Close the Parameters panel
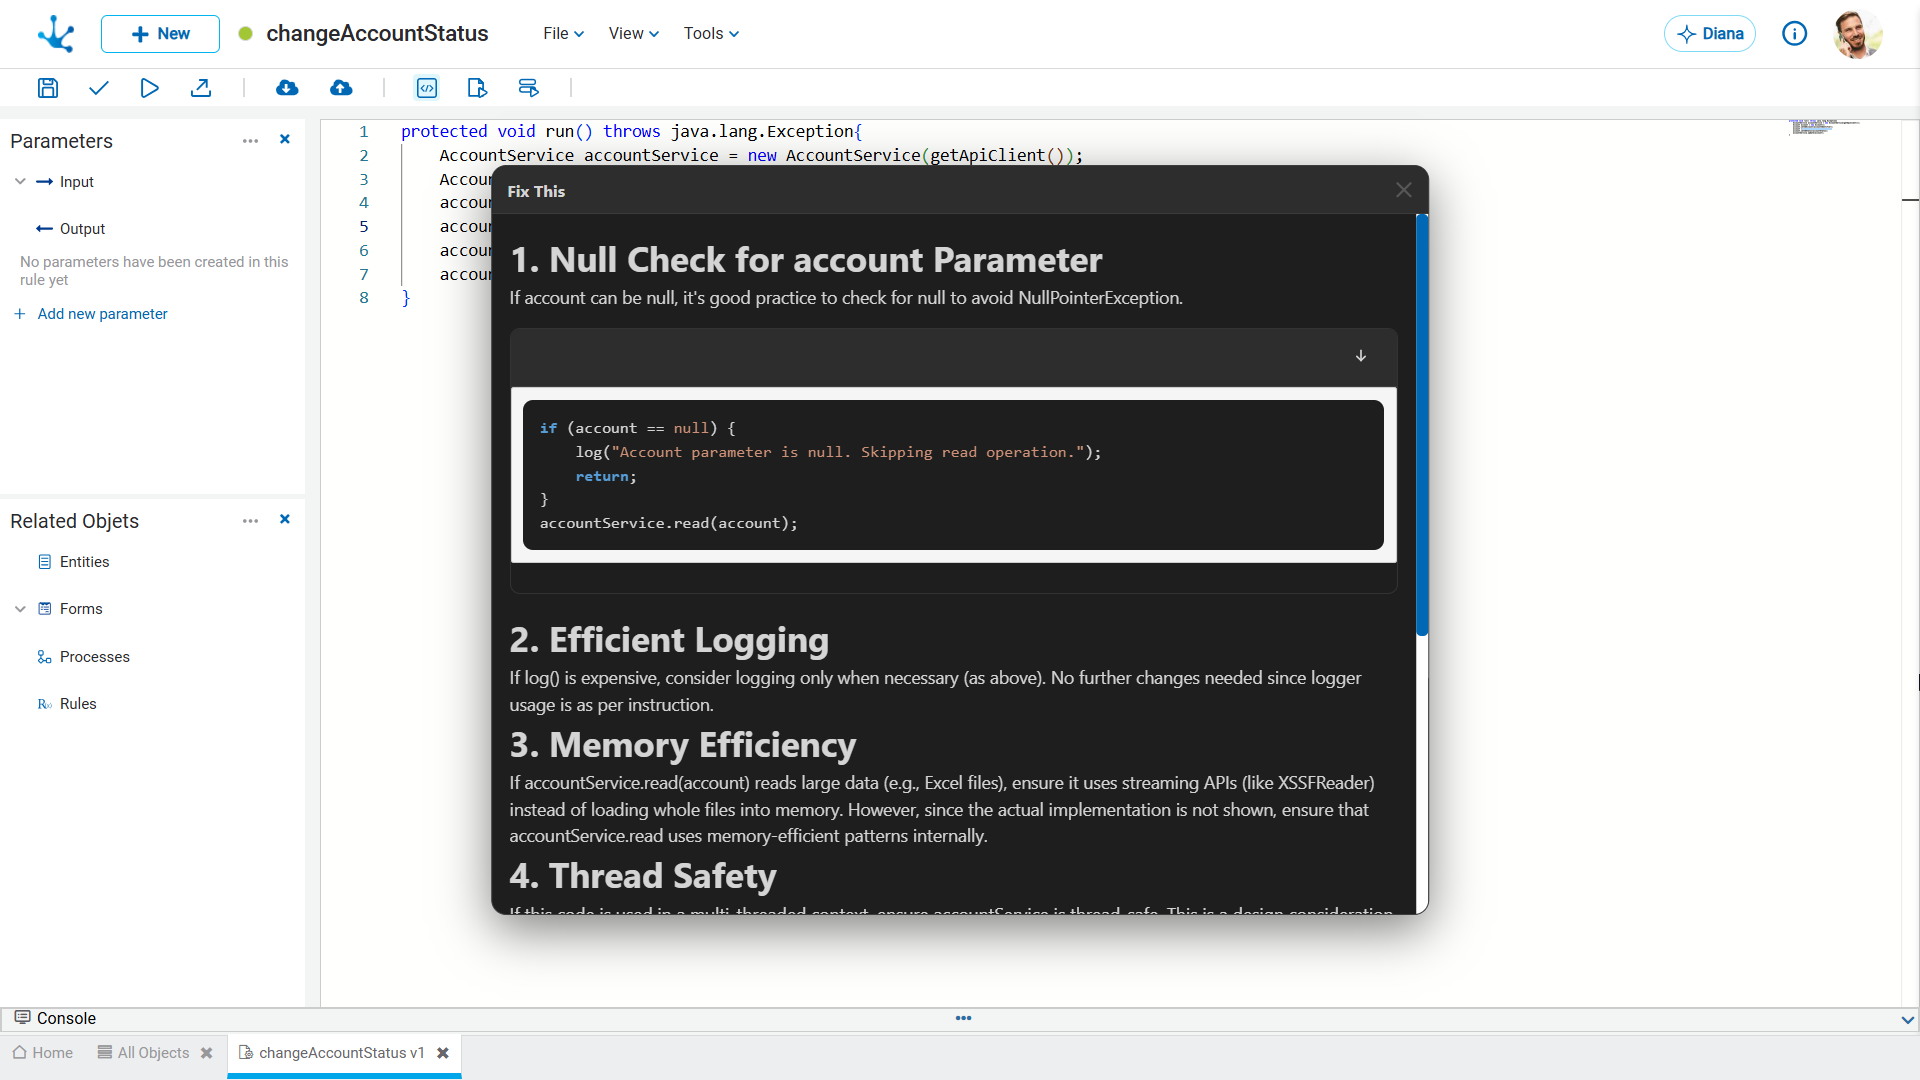The width and height of the screenshot is (1920, 1080). point(285,140)
